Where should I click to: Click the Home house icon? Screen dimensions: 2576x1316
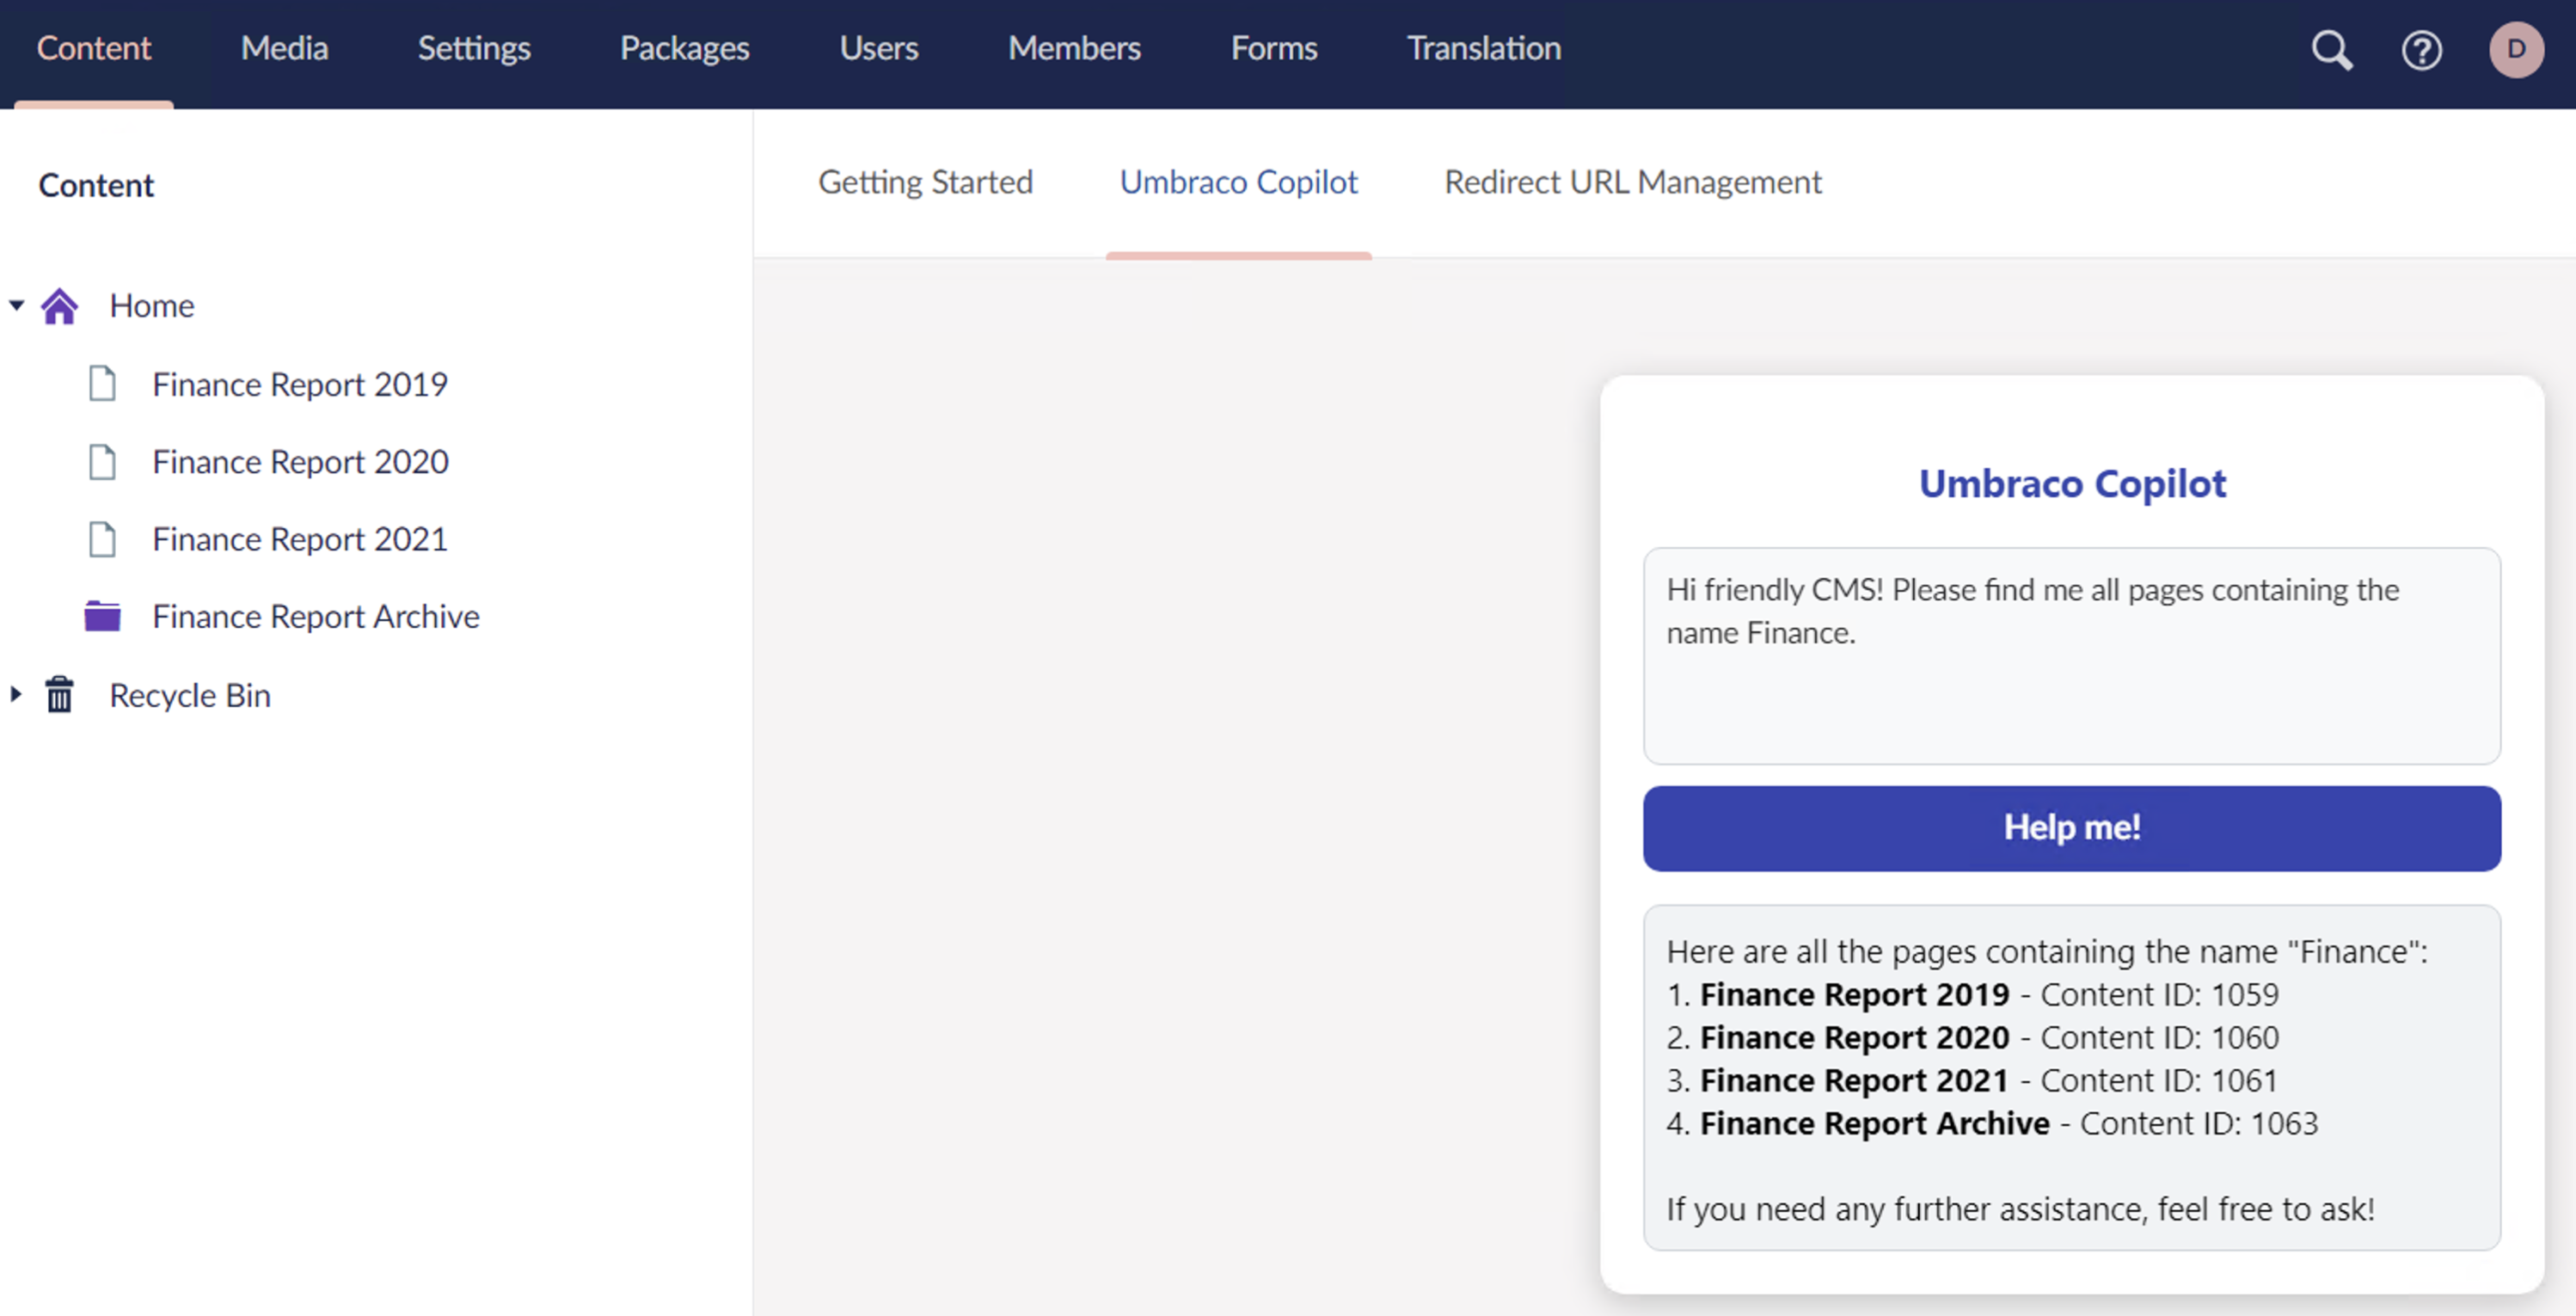coord(59,305)
